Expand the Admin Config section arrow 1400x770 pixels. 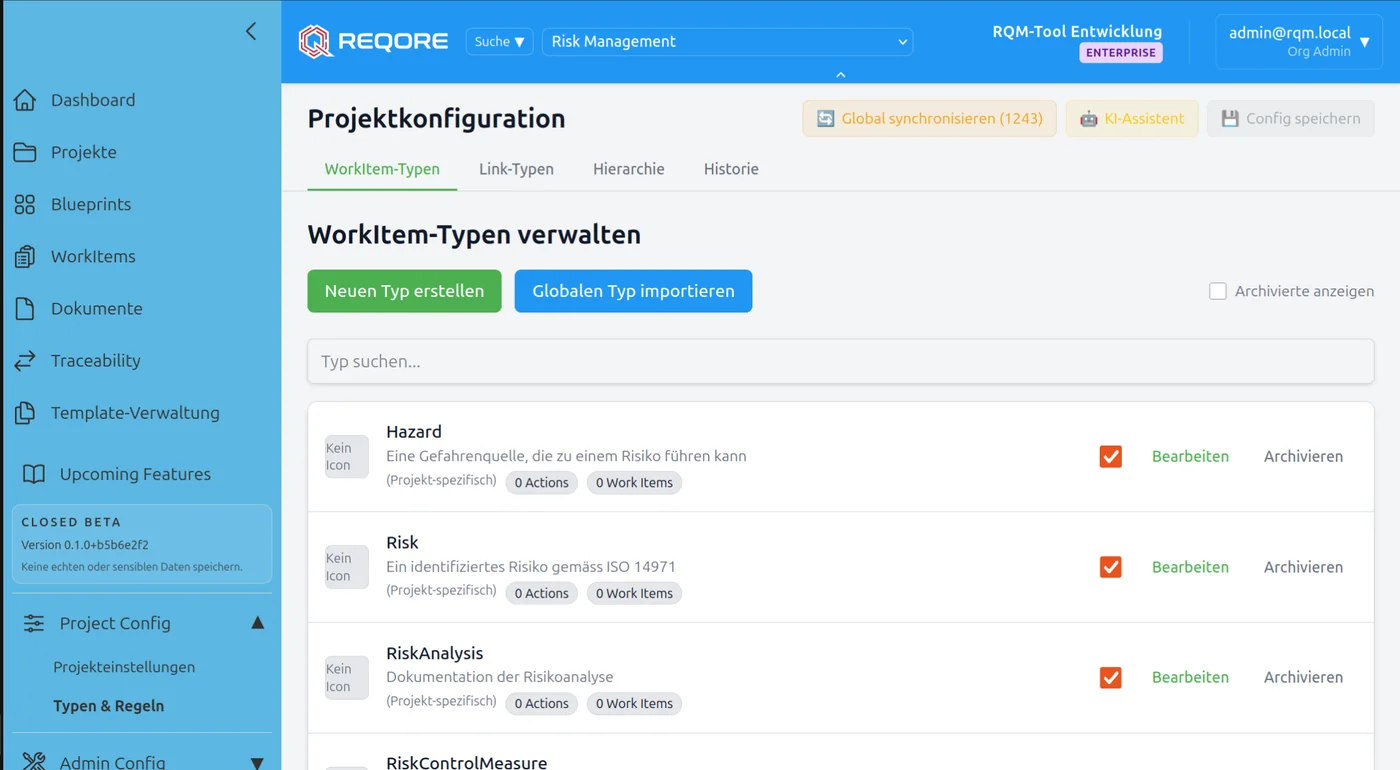click(x=257, y=762)
